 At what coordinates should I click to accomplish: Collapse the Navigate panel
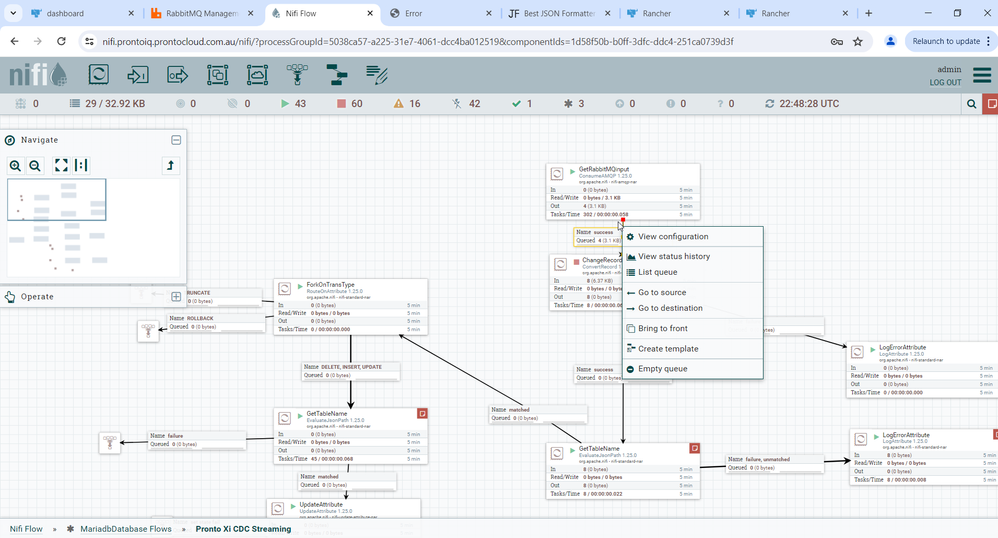pos(176,140)
